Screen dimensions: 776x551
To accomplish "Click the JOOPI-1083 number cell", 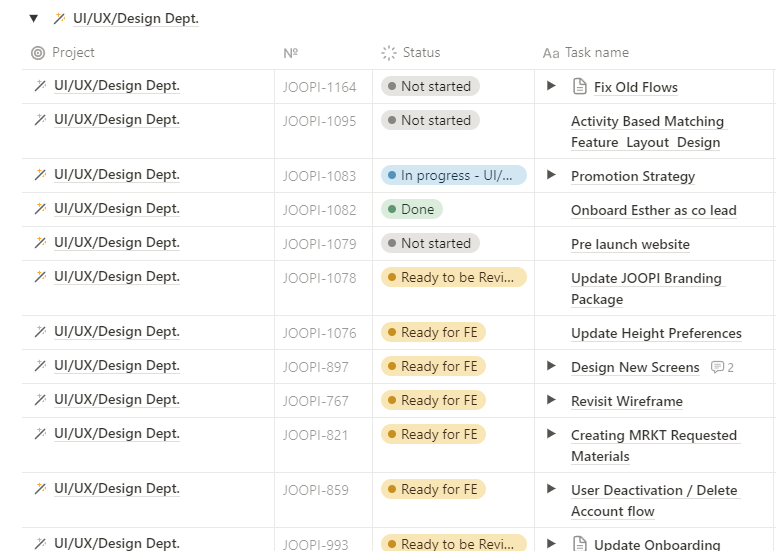I will pyautogui.click(x=324, y=176).
